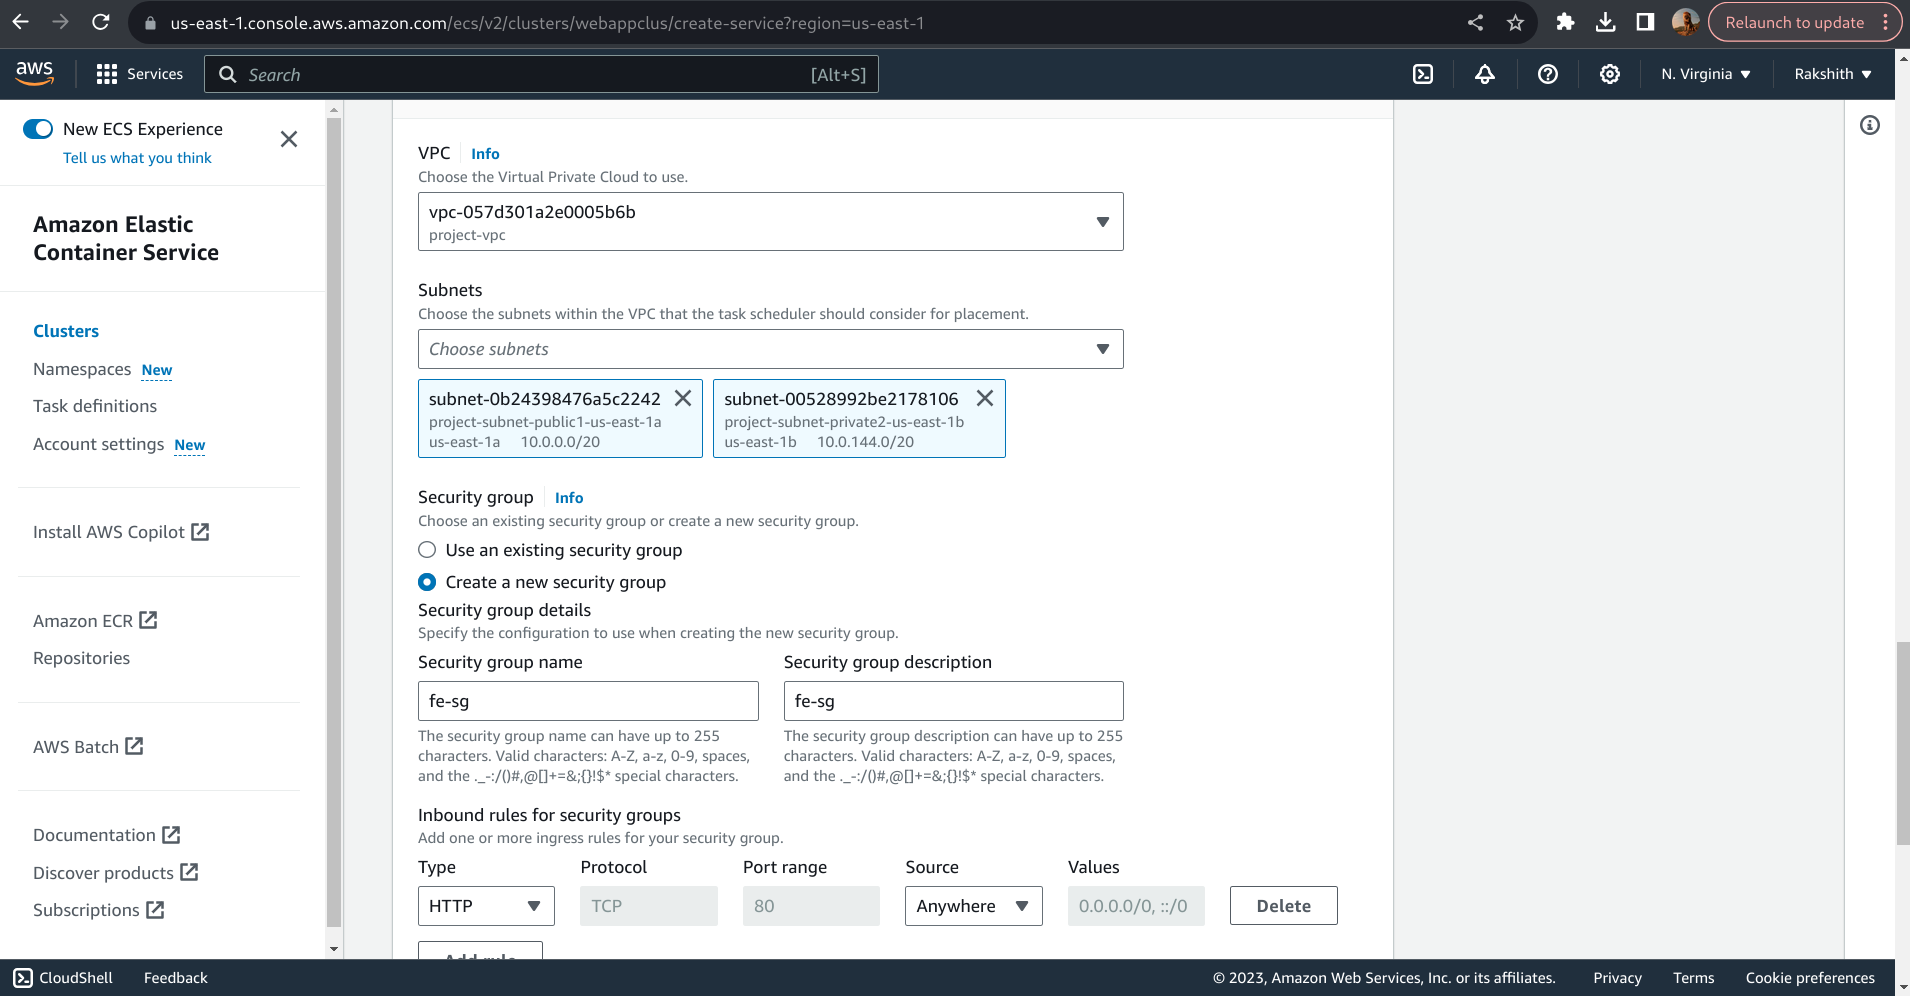Toggle the New ECS Experience switch
This screenshot has width=1910, height=996.
pyautogui.click(x=38, y=129)
